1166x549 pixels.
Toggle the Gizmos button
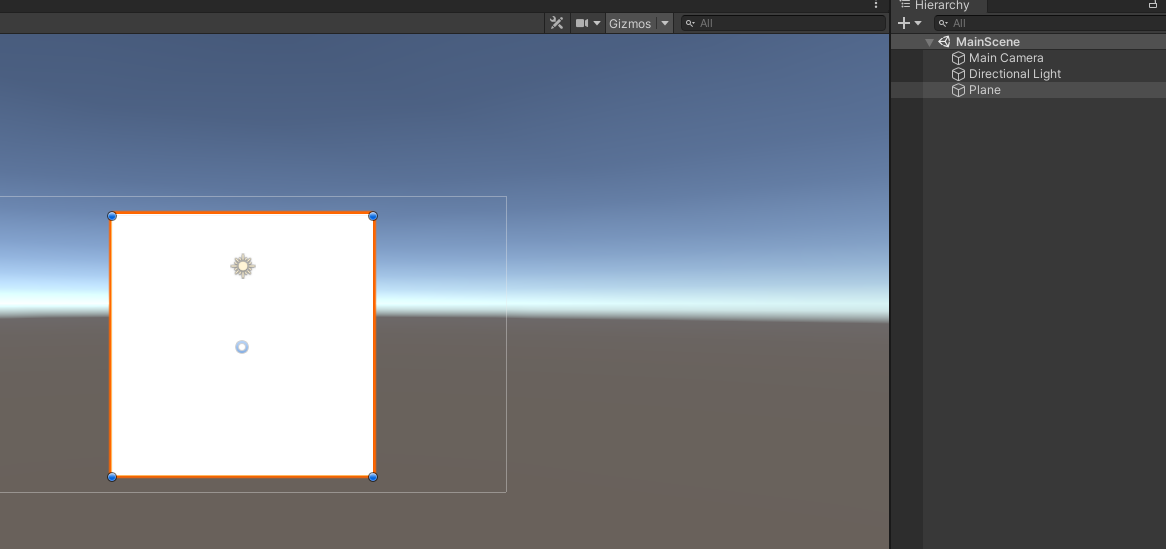click(630, 23)
